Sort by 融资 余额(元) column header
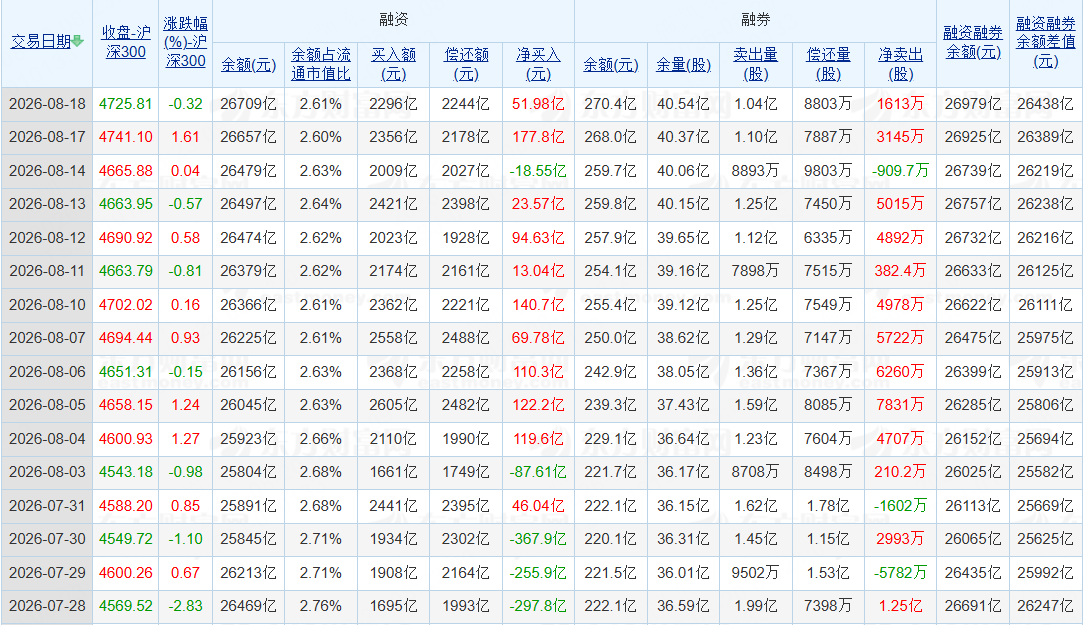Screen dimensions: 1084x625 click(248, 65)
